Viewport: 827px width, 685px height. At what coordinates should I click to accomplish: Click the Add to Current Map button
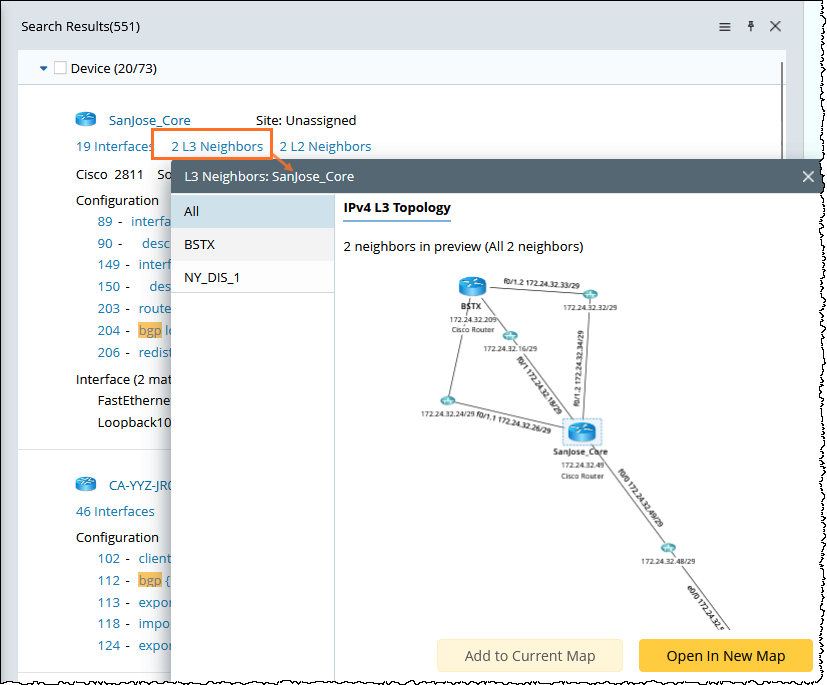click(529, 656)
